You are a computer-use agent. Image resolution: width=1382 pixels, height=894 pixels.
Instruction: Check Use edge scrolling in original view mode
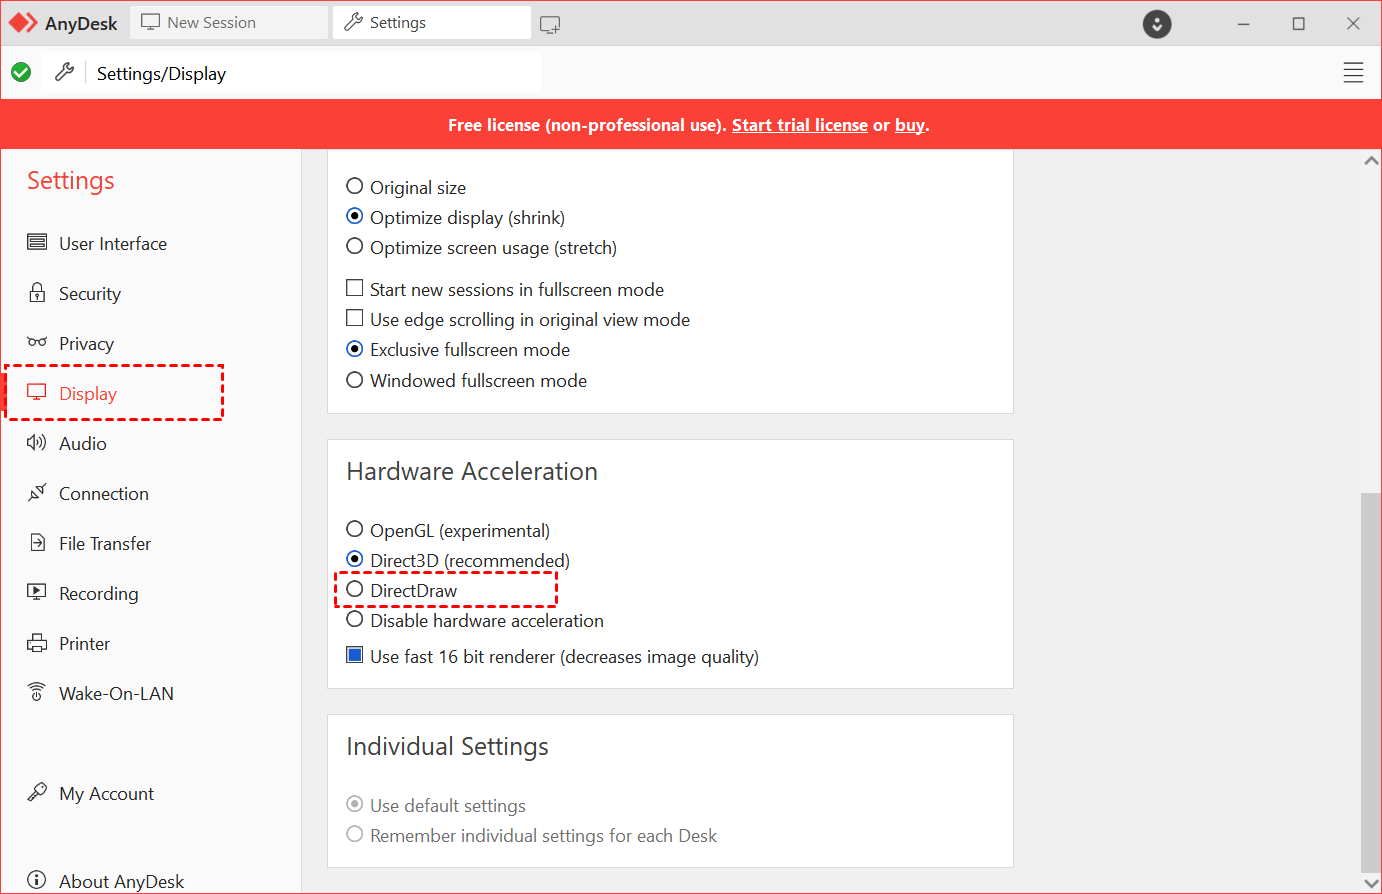point(354,318)
